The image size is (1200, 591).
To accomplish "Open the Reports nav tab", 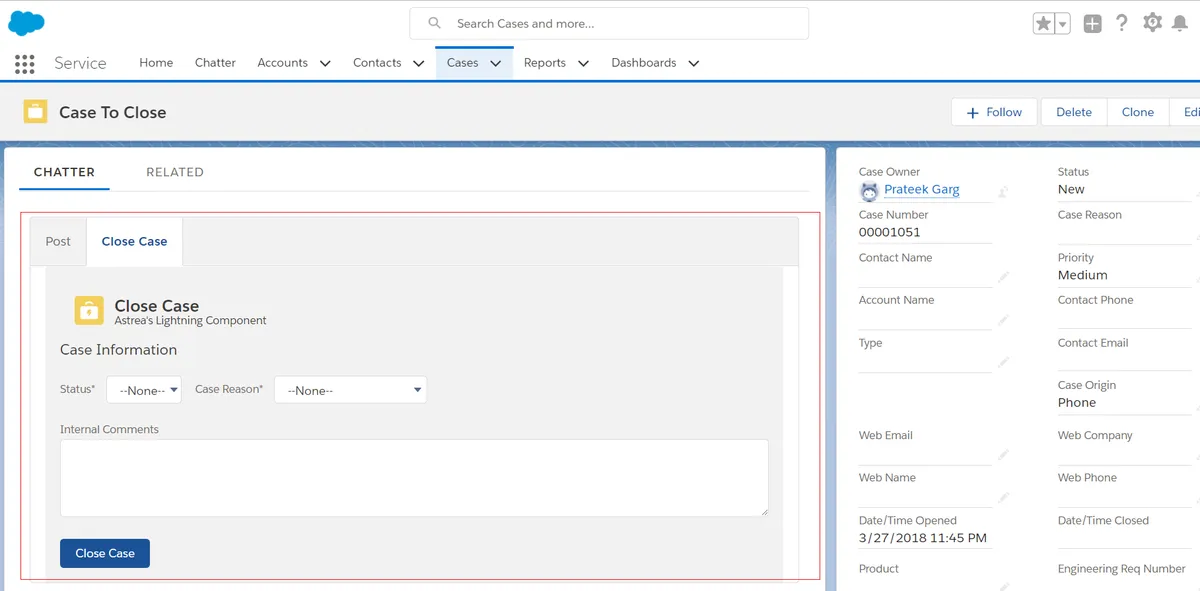I will click(545, 62).
